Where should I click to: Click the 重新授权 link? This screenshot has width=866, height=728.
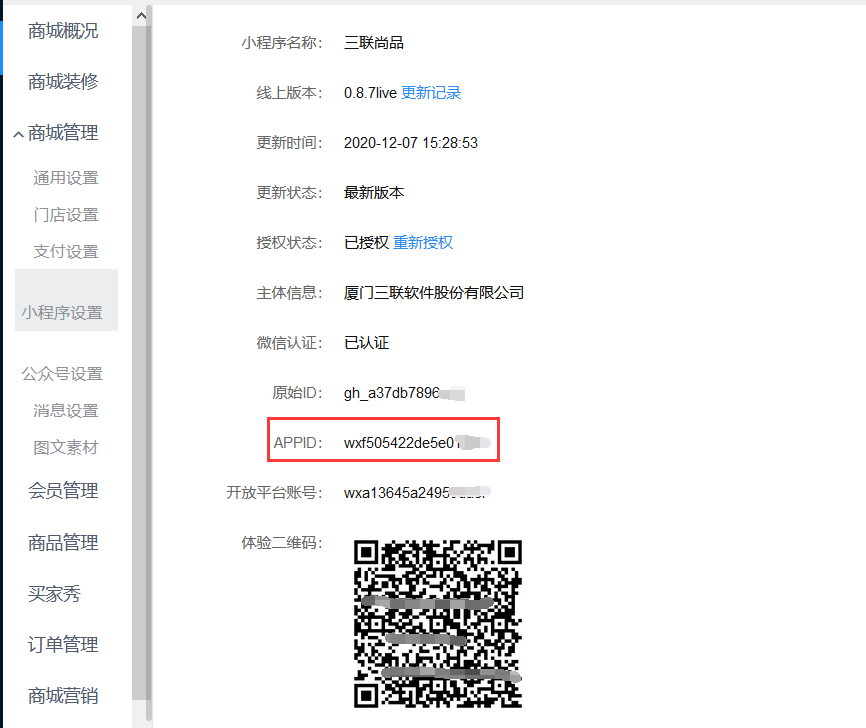423,242
